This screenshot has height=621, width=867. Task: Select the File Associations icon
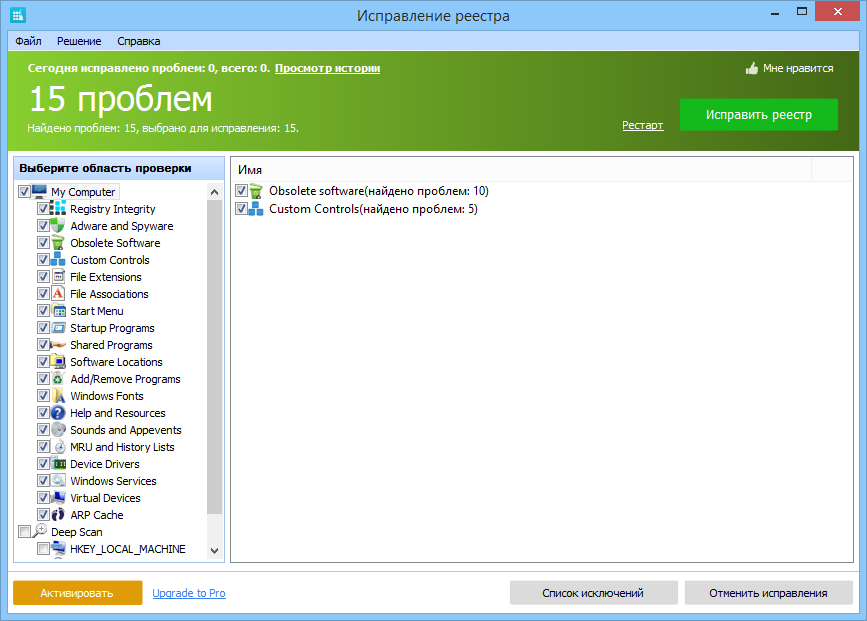[x=56, y=293]
